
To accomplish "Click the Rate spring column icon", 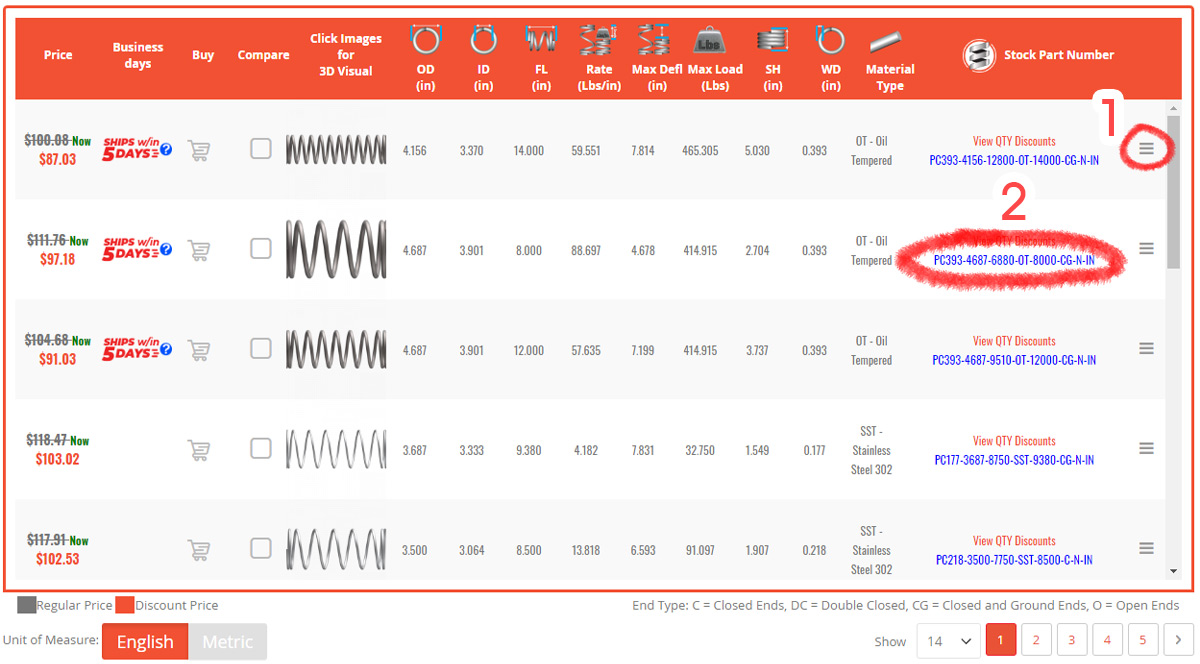I will click(599, 41).
